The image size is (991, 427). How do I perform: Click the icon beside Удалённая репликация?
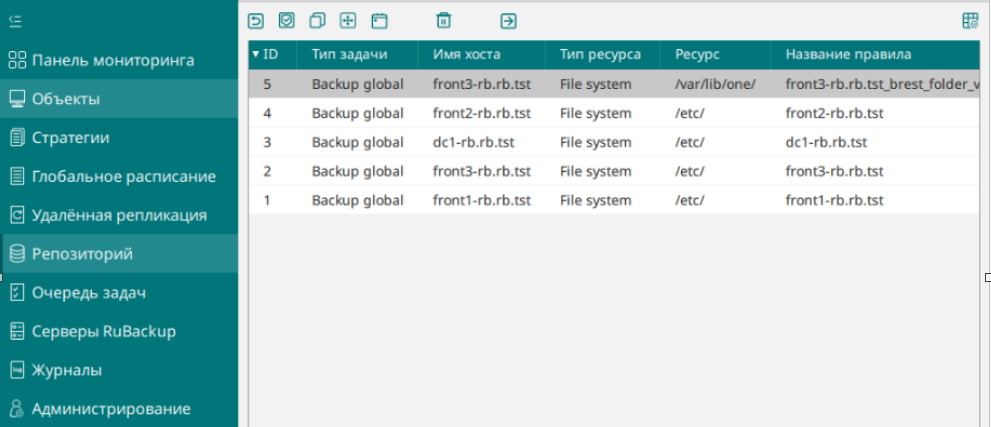coord(17,215)
